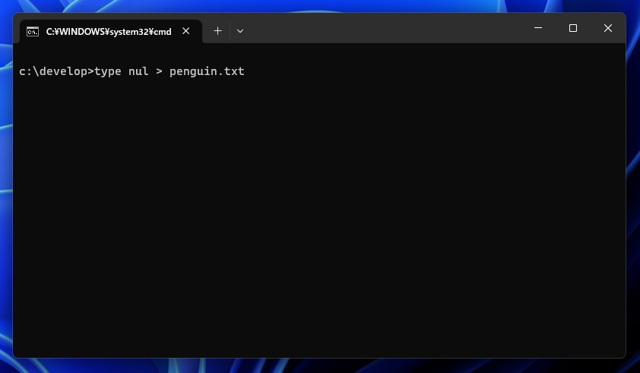Click the 'c:\develop>' prompt text

coord(56,71)
